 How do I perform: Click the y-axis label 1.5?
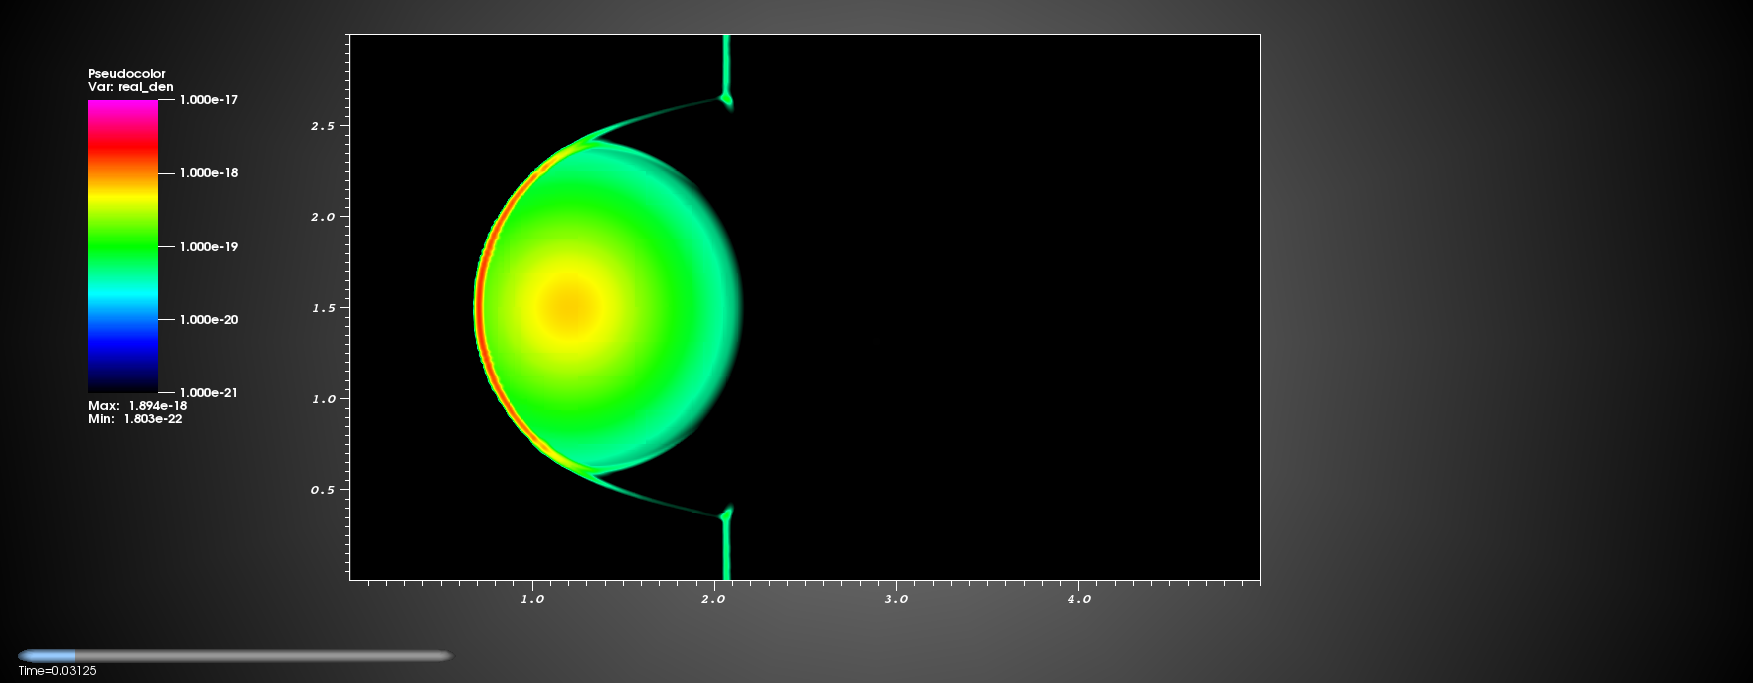(x=323, y=308)
